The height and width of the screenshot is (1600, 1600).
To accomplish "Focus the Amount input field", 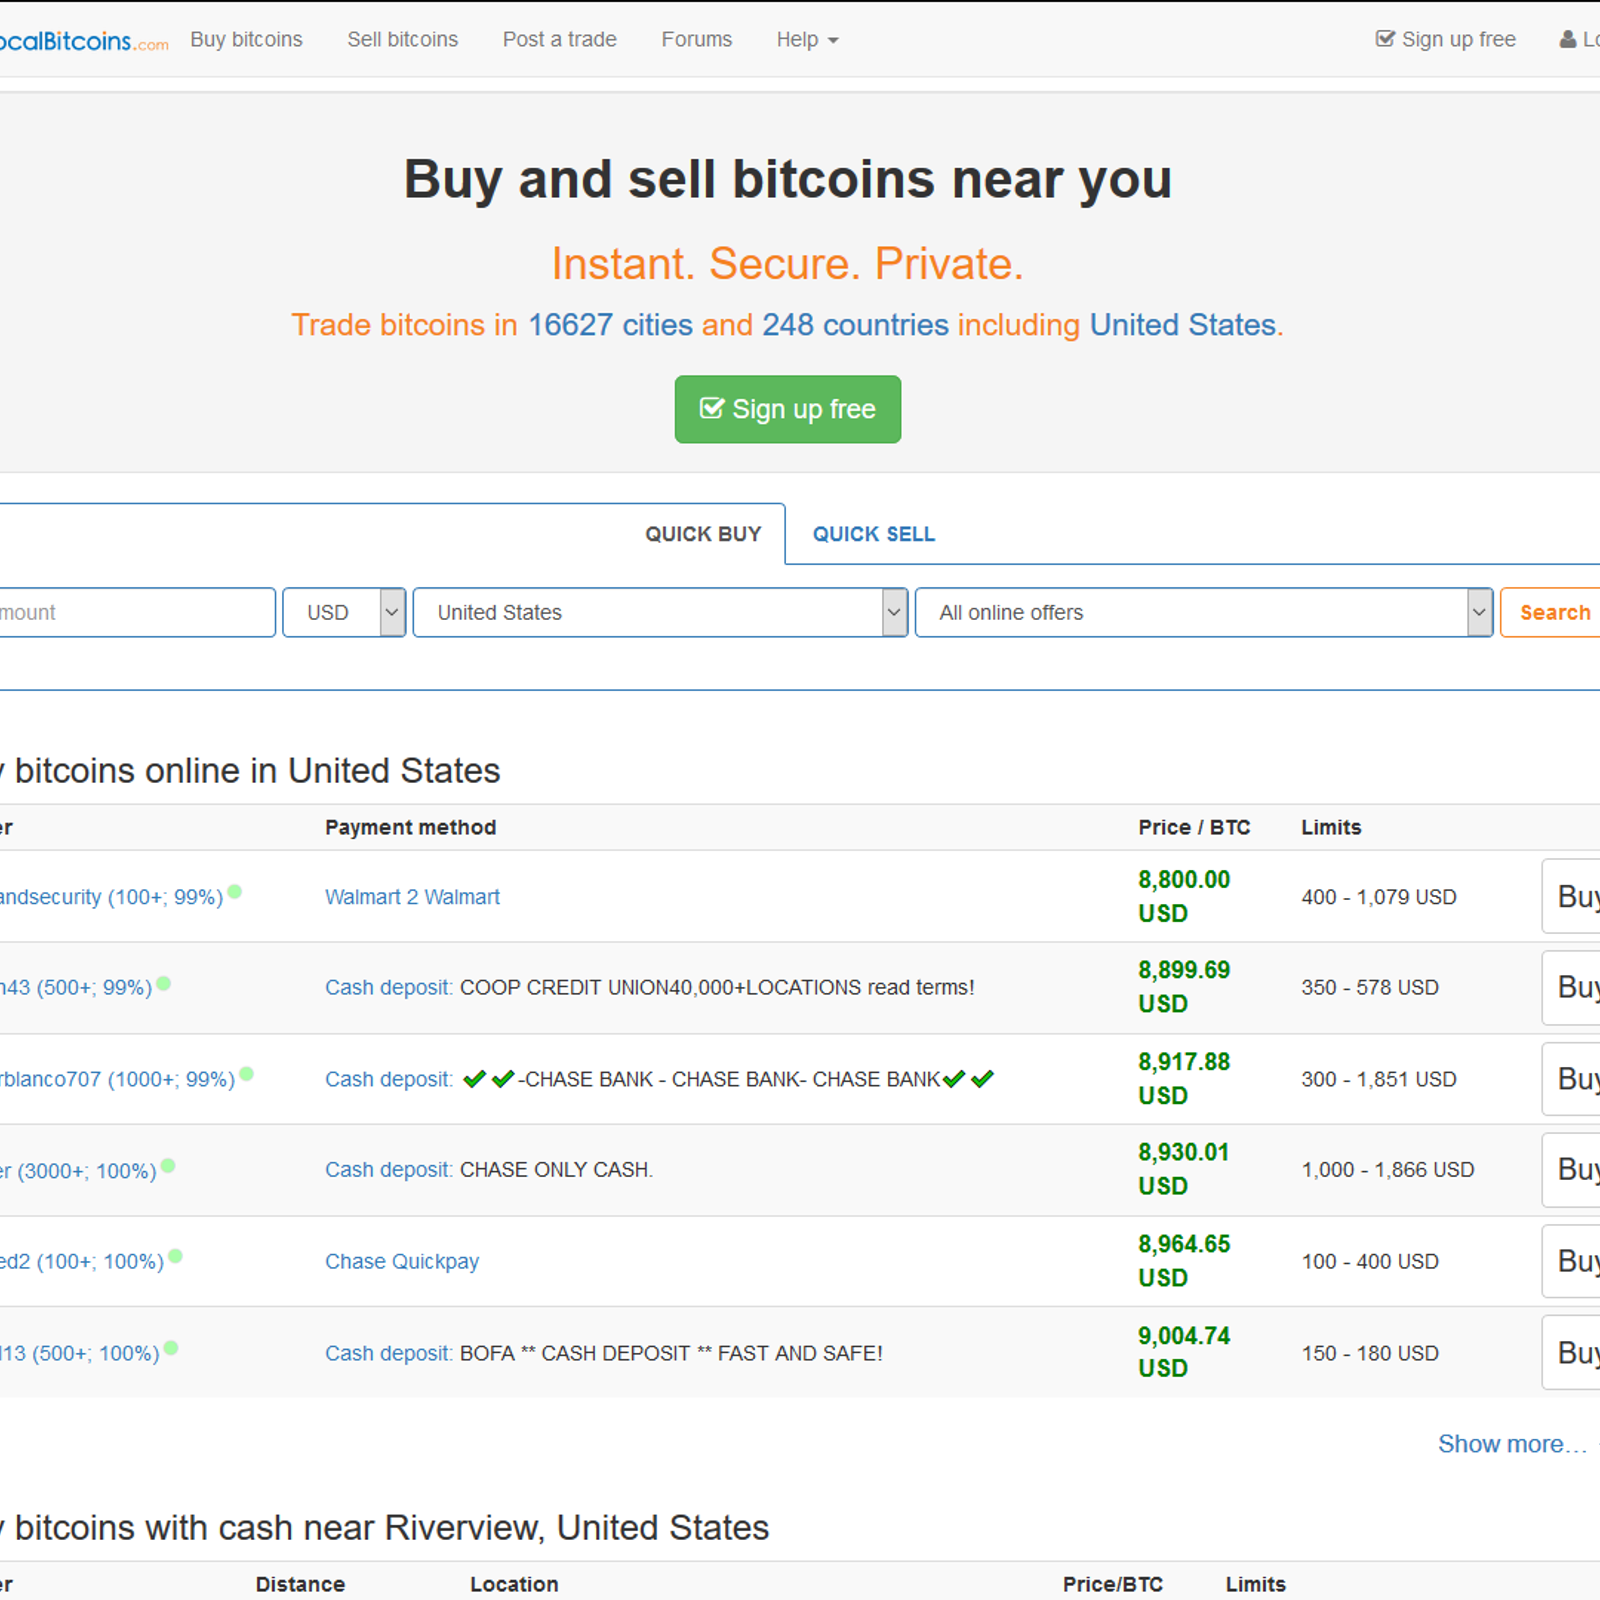I will (137, 612).
